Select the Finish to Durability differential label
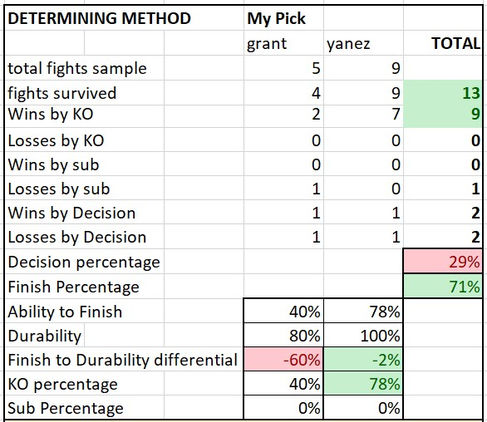Screen dimensions: 487x422 point(124,359)
